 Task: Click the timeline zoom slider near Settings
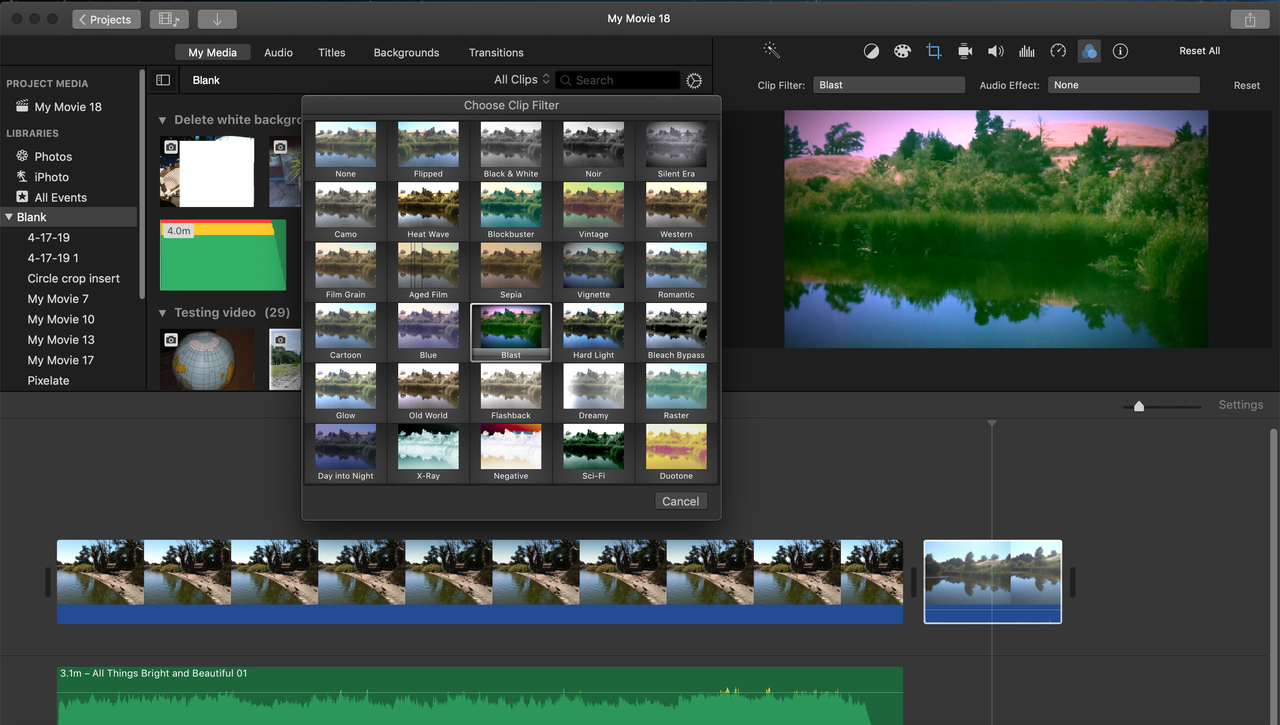coord(1139,406)
